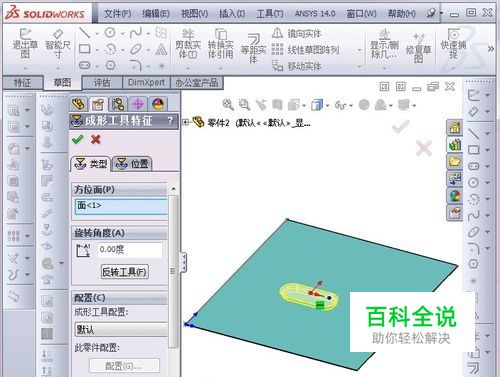The height and width of the screenshot is (377, 500).
Task: Open 窗口(W) menu
Action: 361,14
